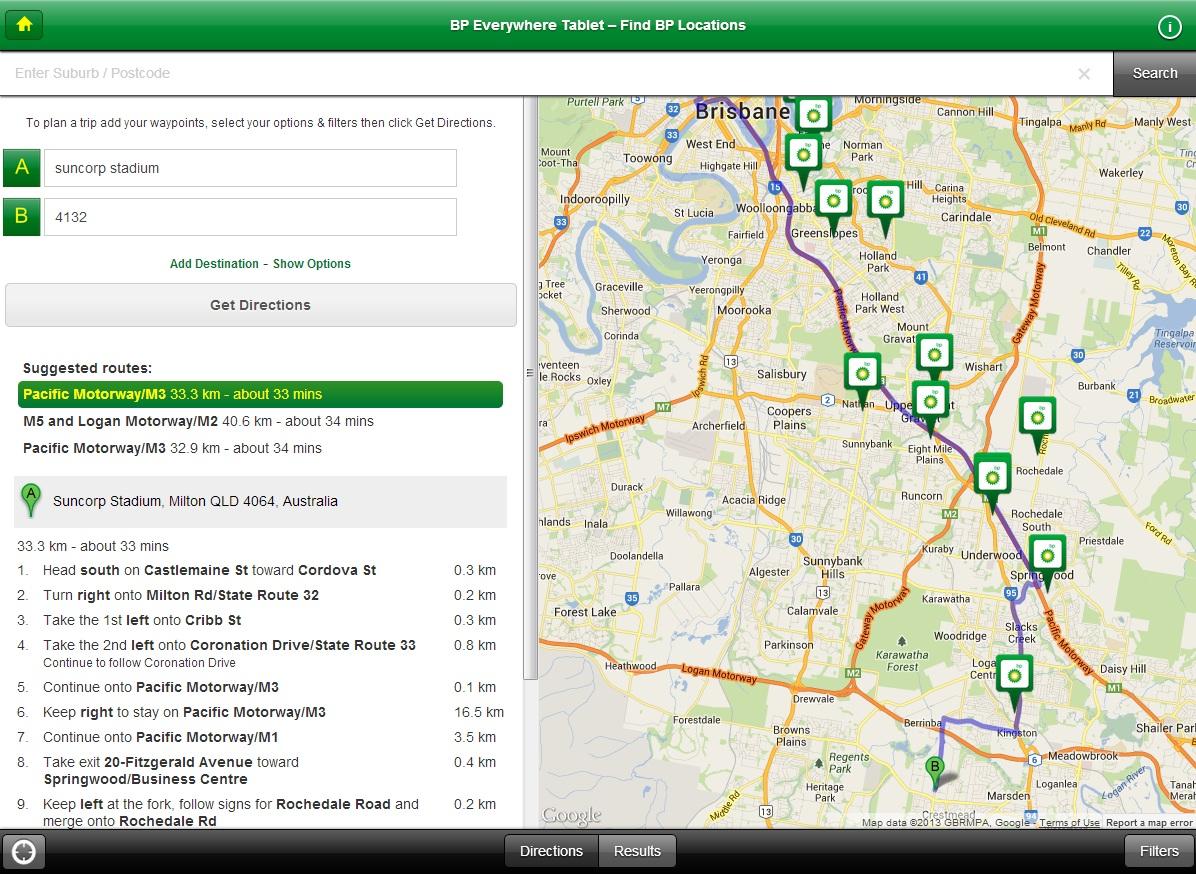
Task: Open map Terms of Use link
Action: (1069, 823)
